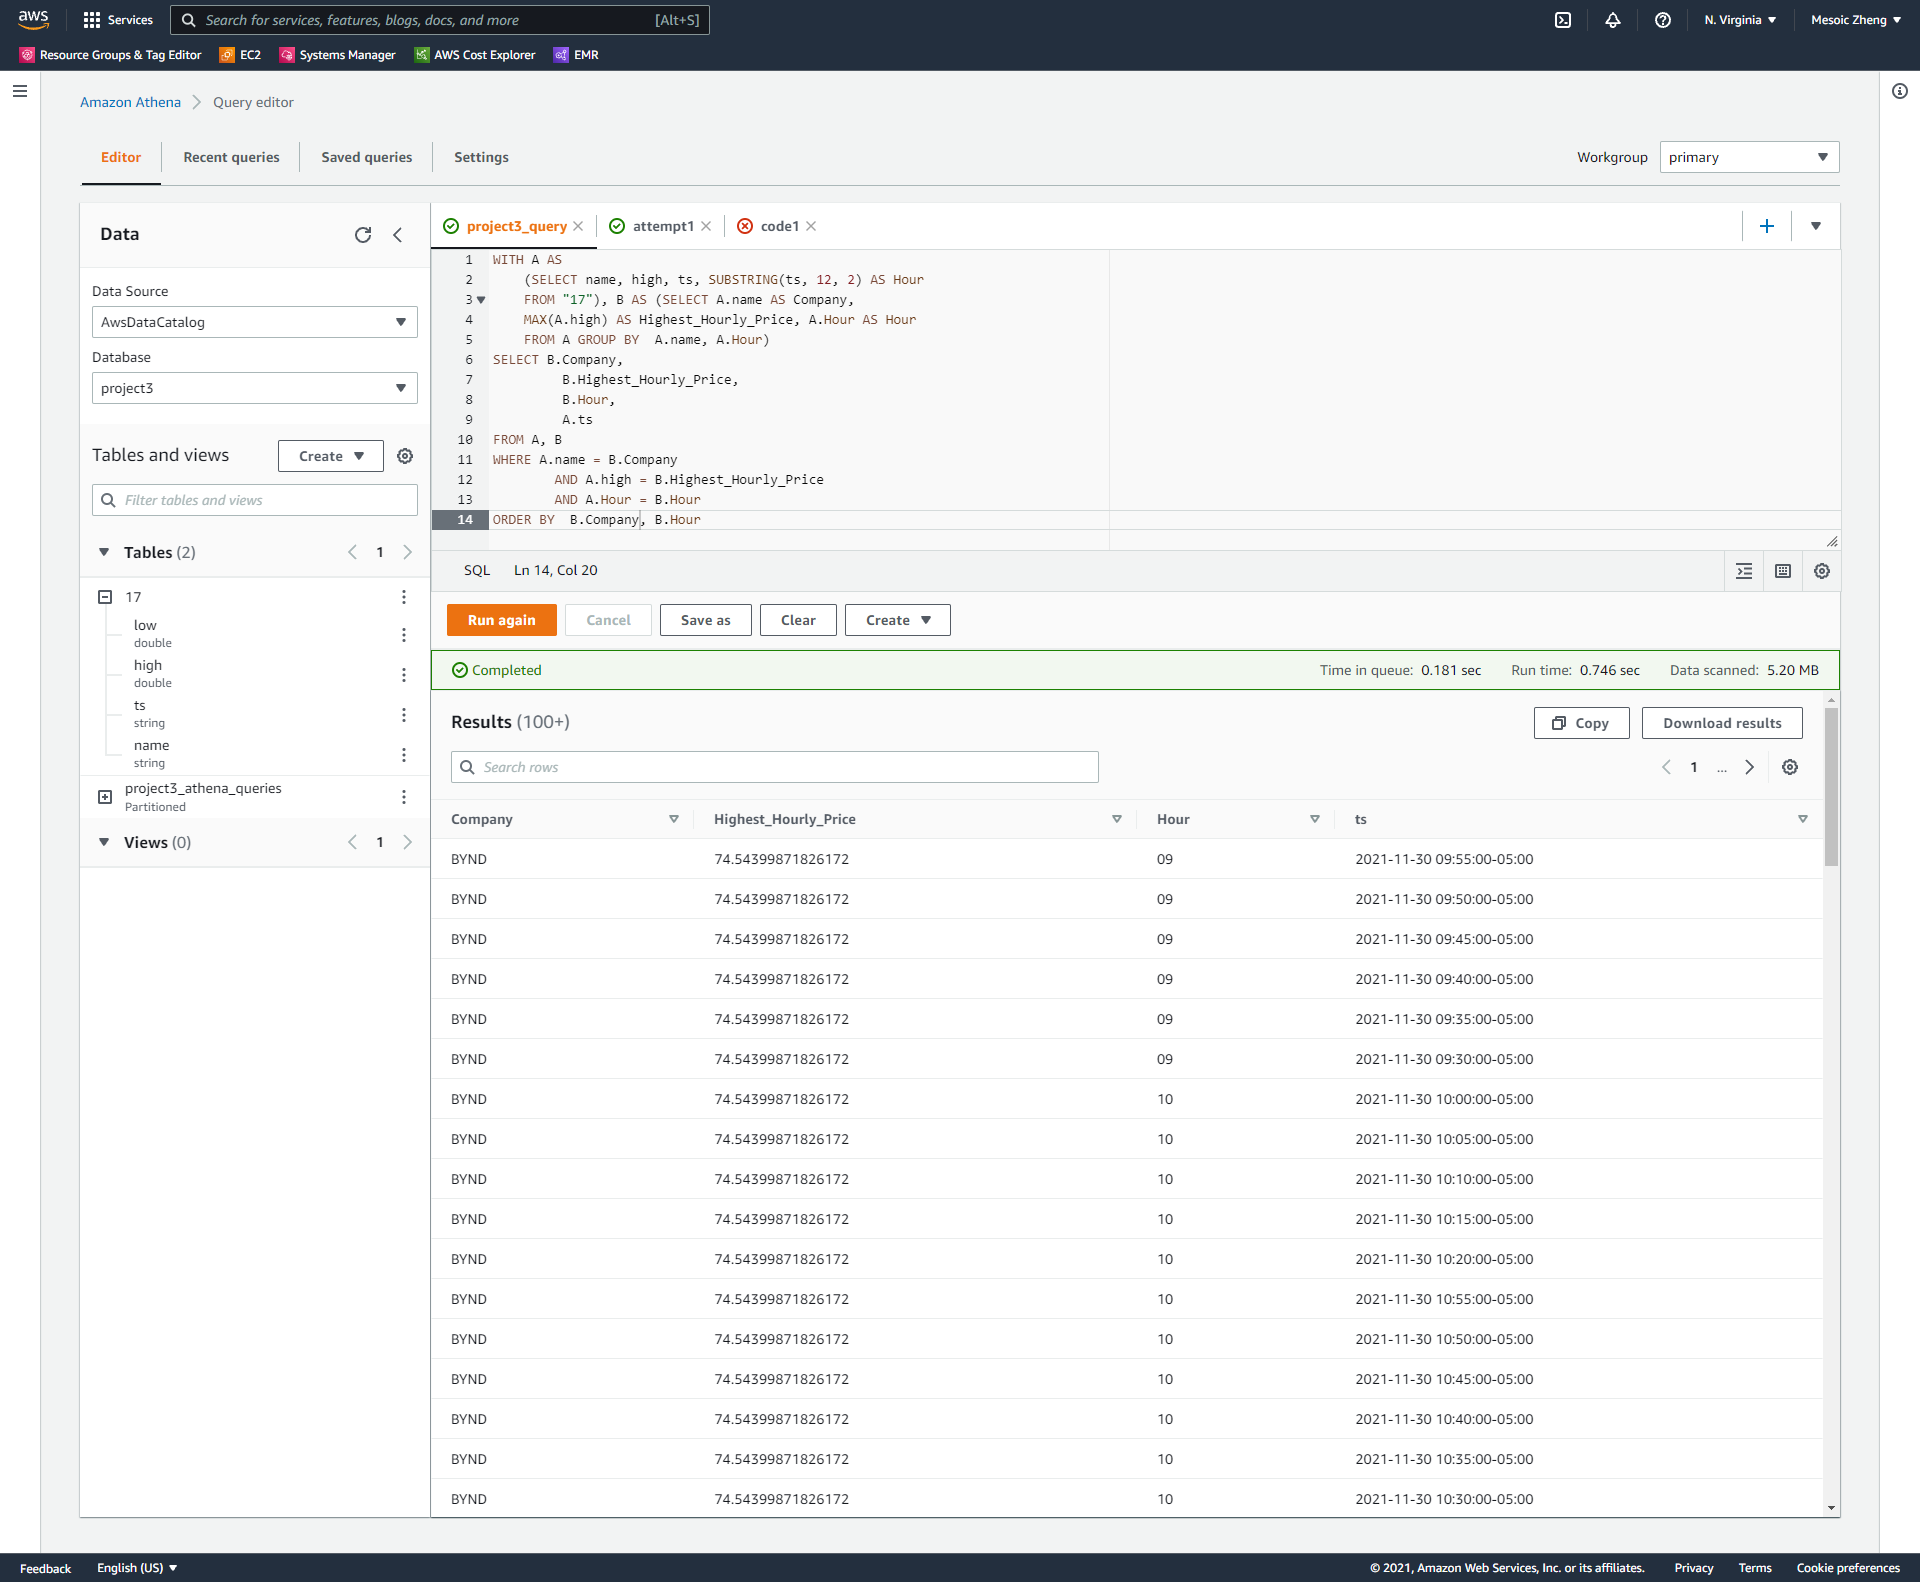Open the Database dropdown showing project3

254,388
